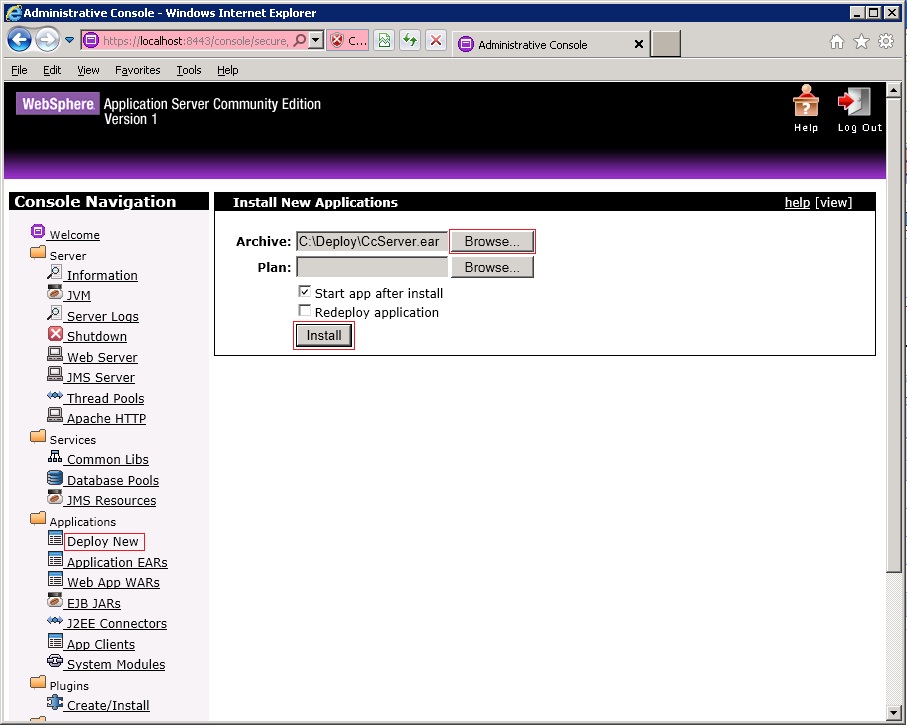Click the Refresh icon in address bar
The height and width of the screenshot is (725, 907).
click(x=410, y=41)
